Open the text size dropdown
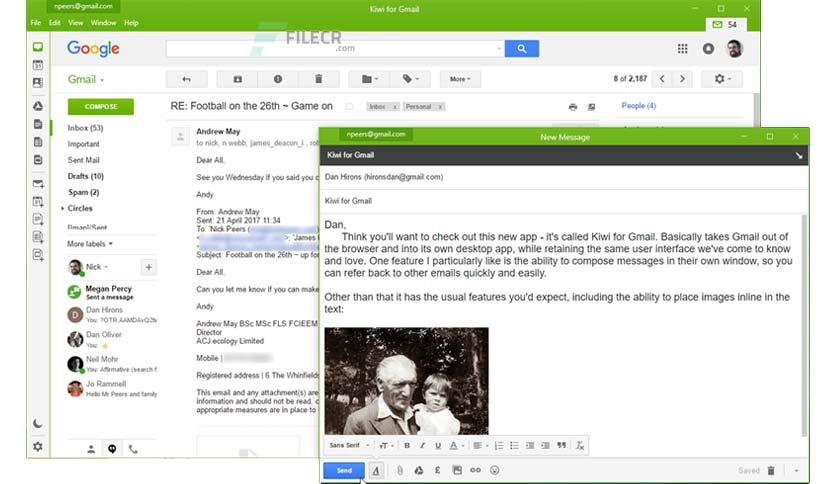Viewport: 836px width, 484px height. (x=386, y=446)
